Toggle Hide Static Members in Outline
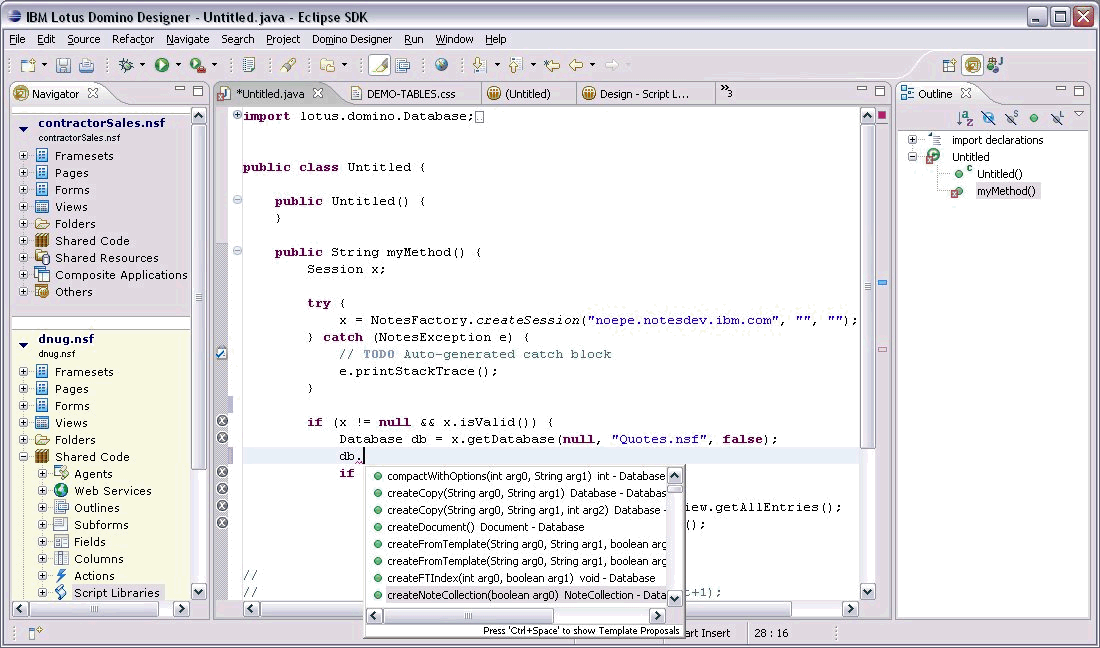Viewport: 1100px width, 648px height. (1011, 118)
